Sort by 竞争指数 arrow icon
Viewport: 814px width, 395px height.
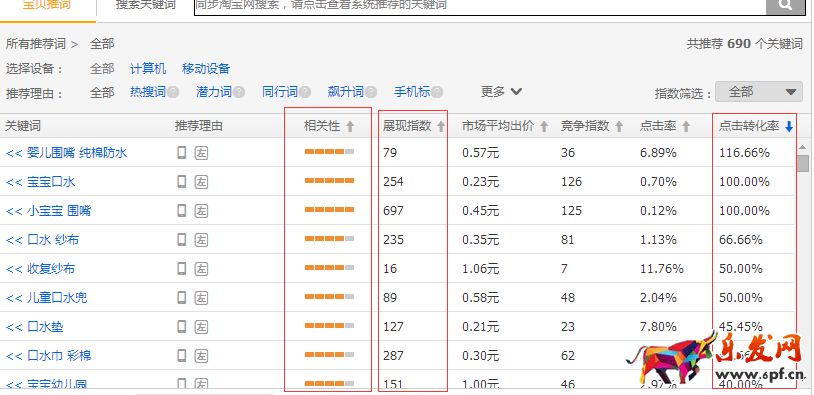point(619,126)
